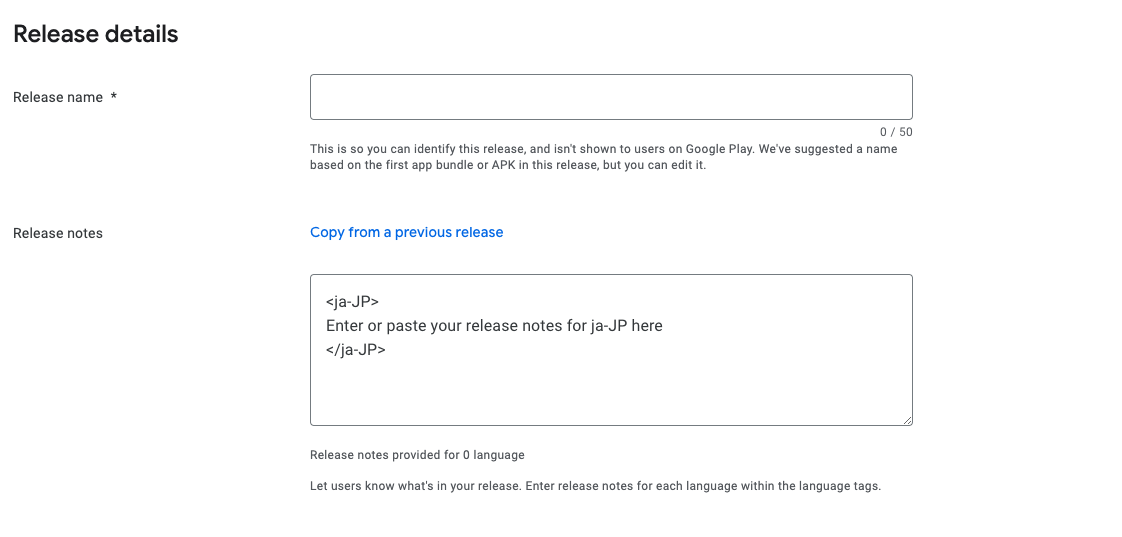
Task: Click the release notes box resize handle
Action: pos(907,420)
